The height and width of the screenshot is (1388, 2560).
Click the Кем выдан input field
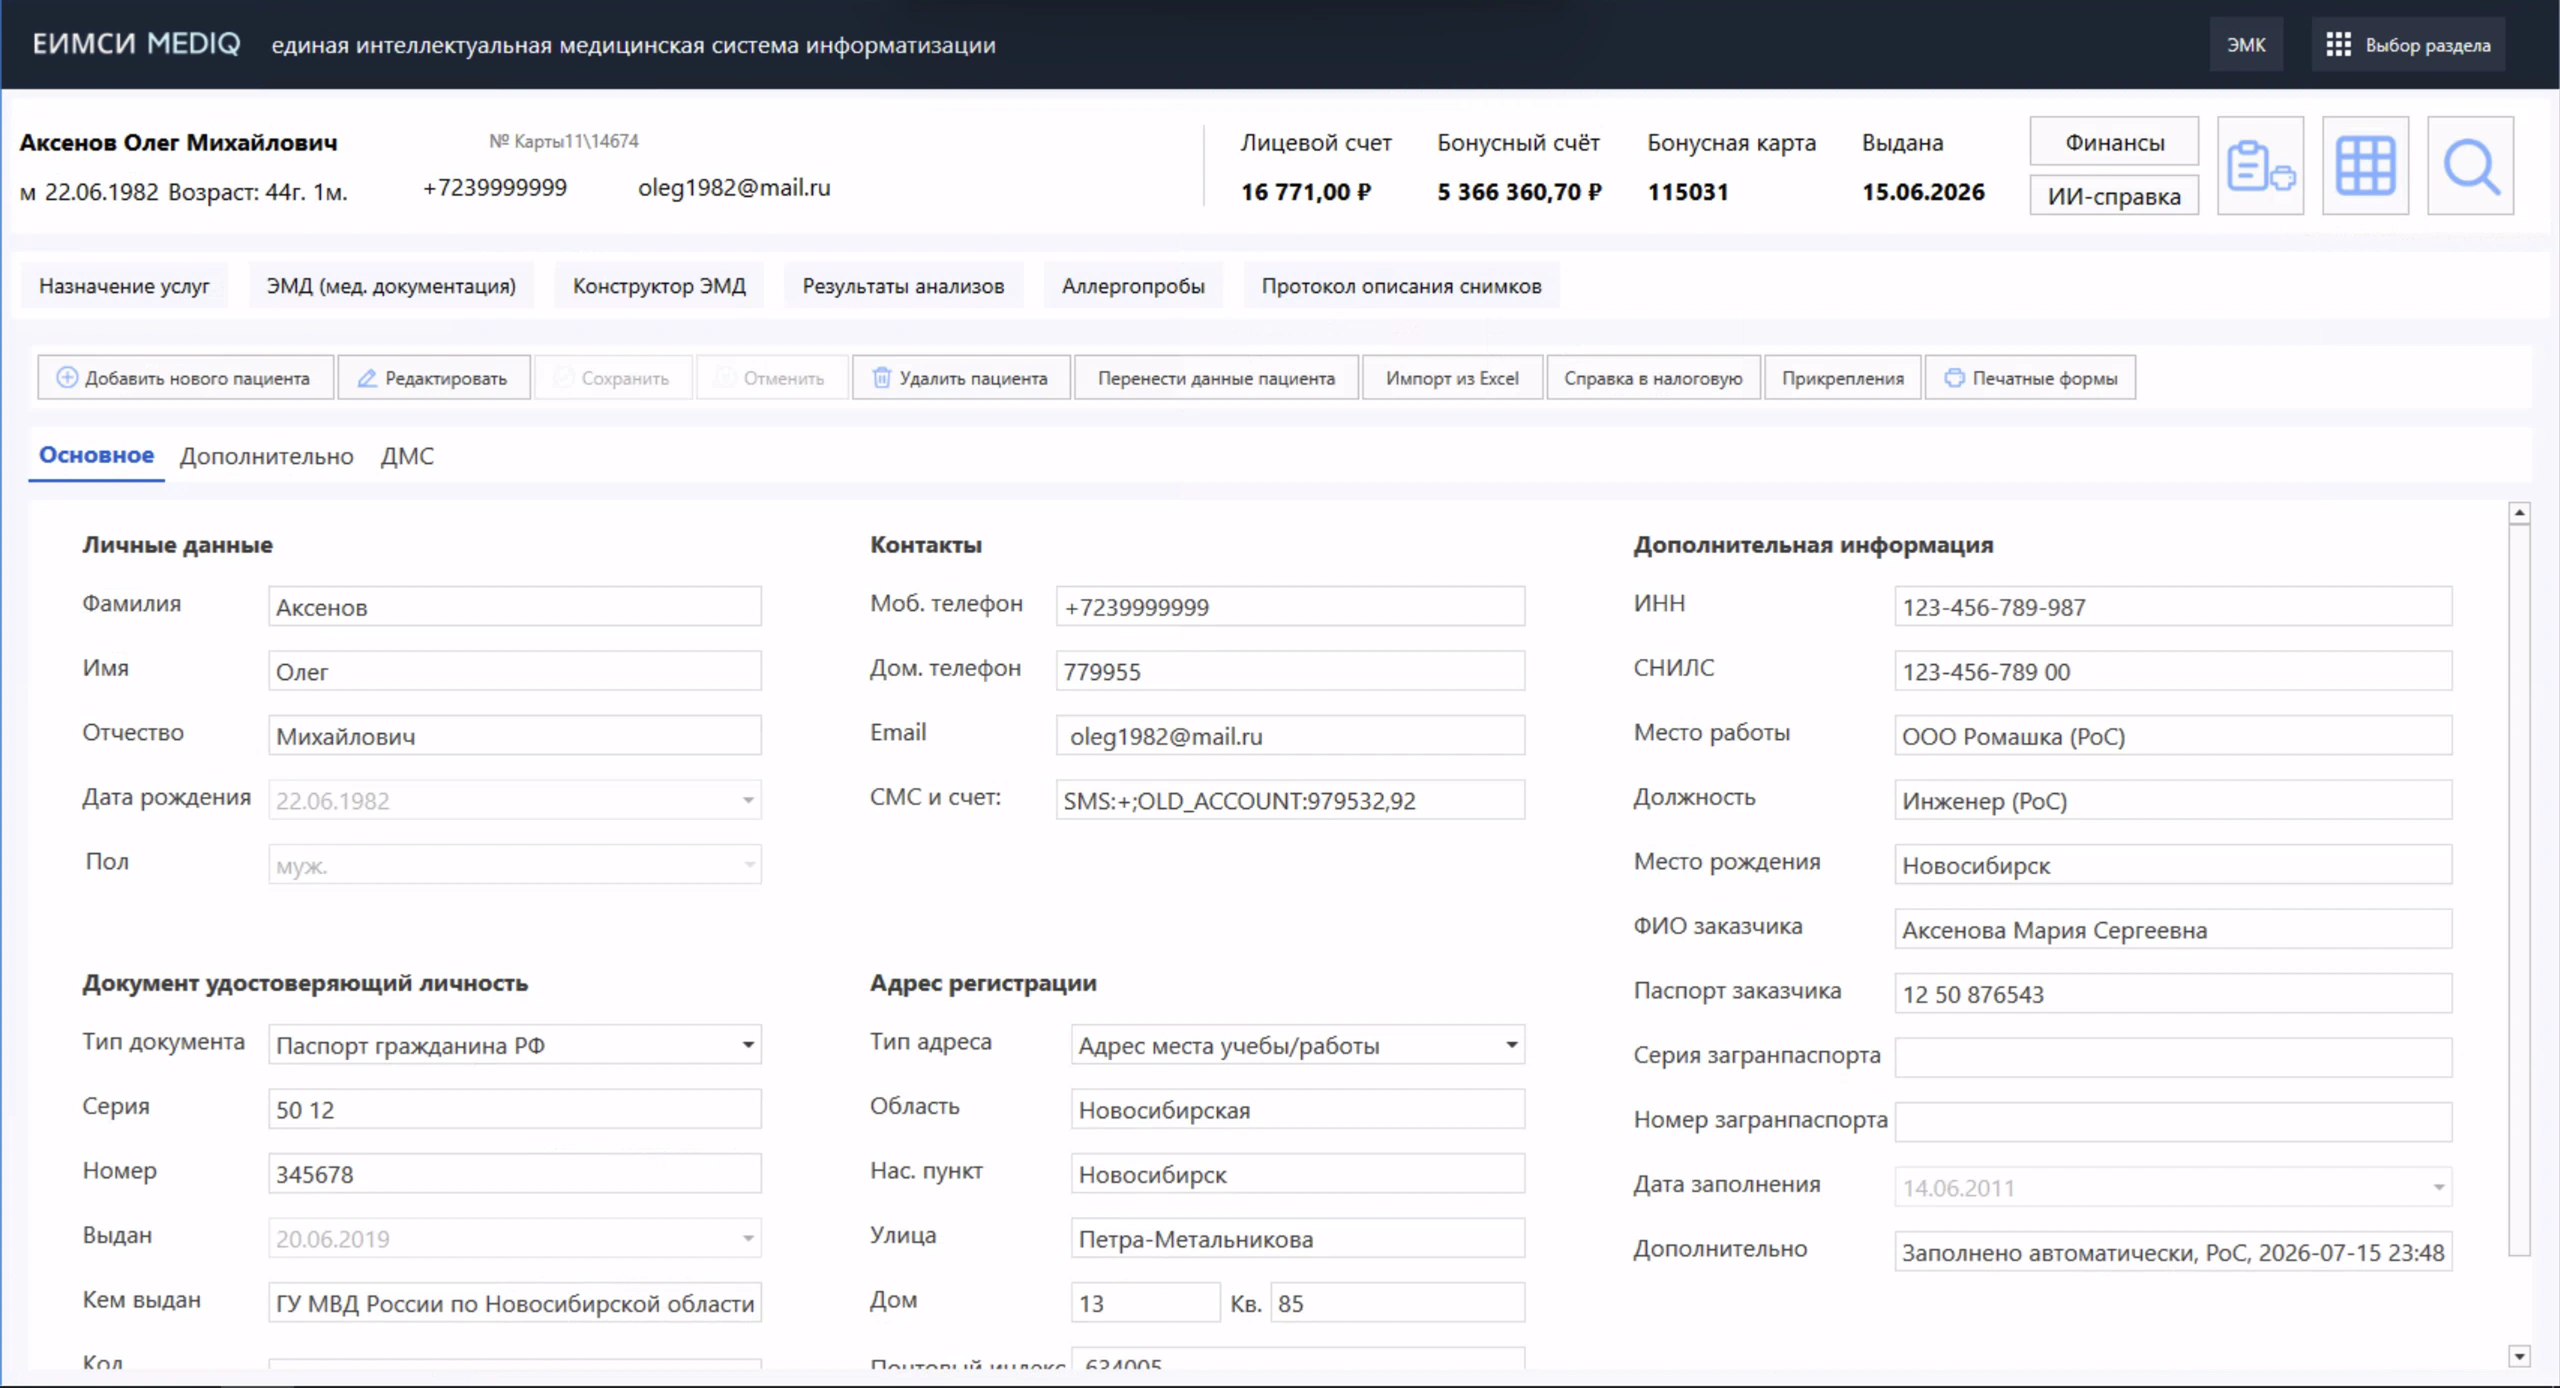pos(514,1303)
